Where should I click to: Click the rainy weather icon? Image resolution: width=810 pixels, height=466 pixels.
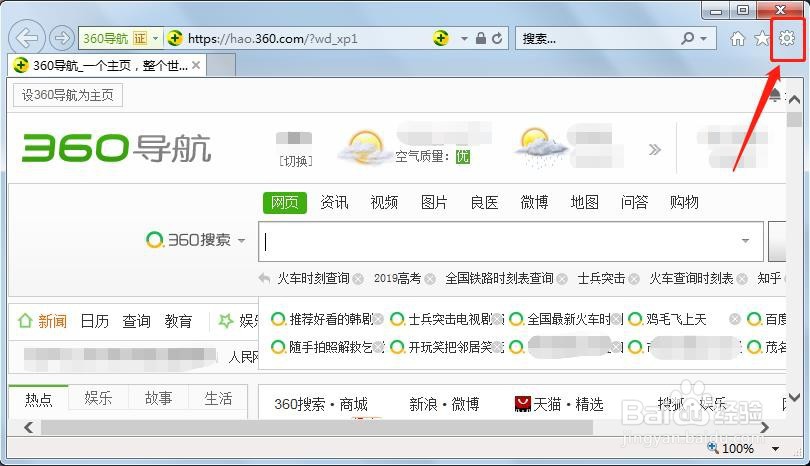coord(540,148)
